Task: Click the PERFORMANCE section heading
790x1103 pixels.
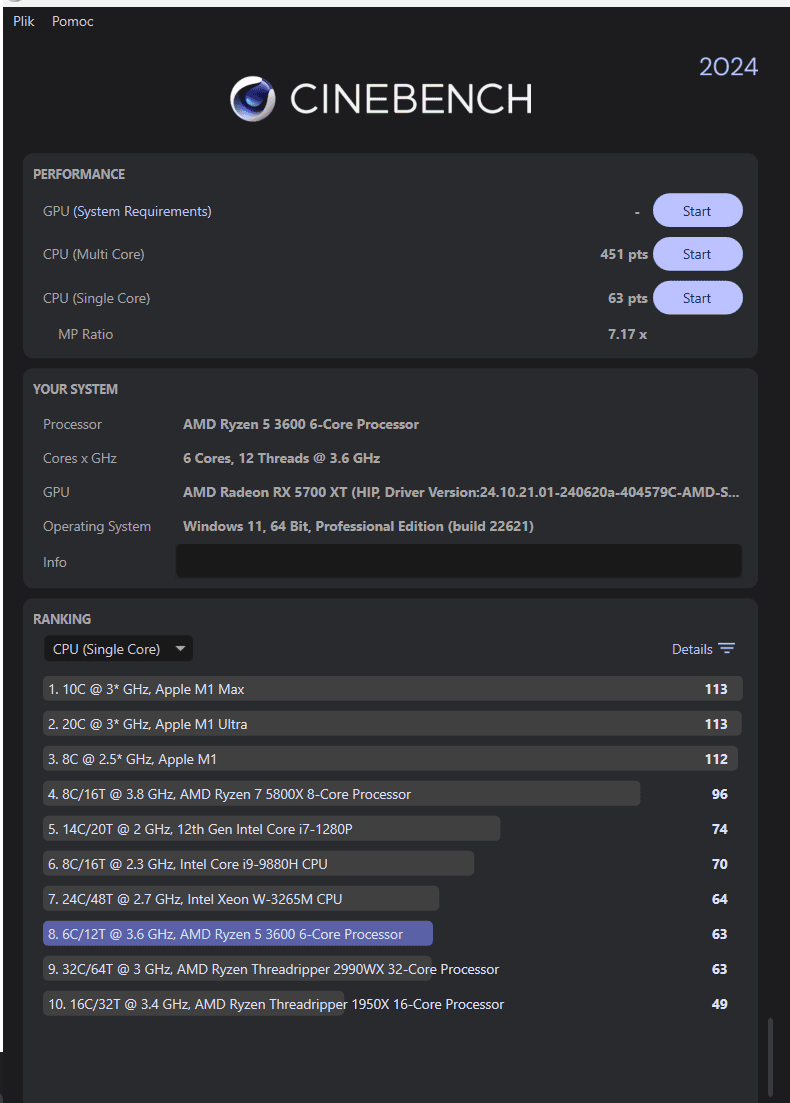Action: 79,174
